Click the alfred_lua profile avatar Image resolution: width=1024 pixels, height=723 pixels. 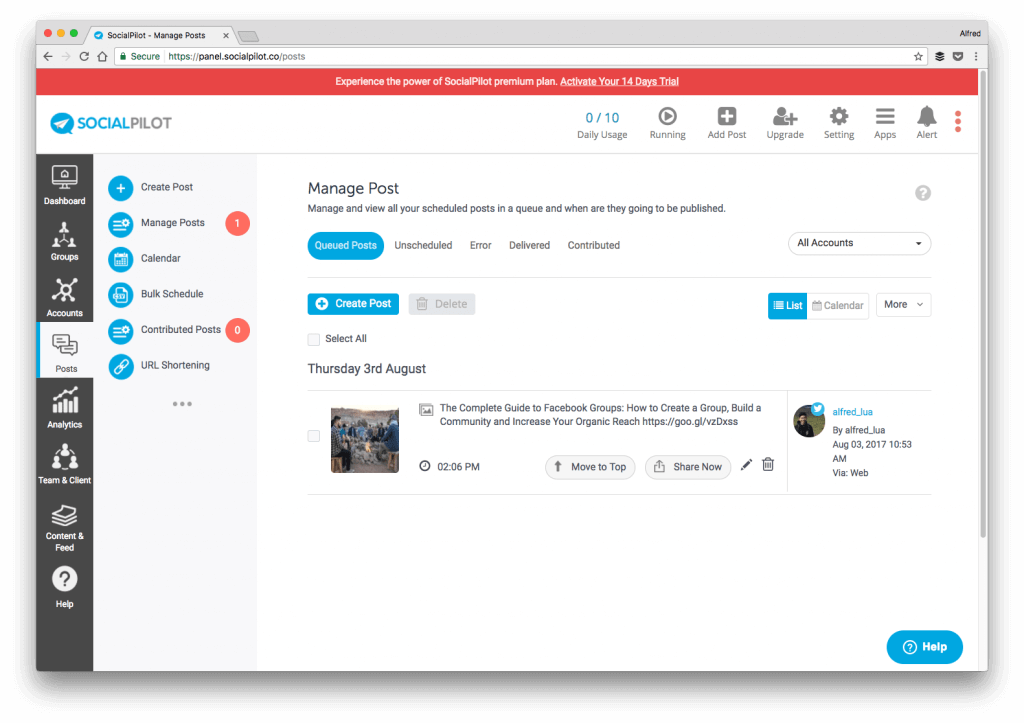(808, 421)
